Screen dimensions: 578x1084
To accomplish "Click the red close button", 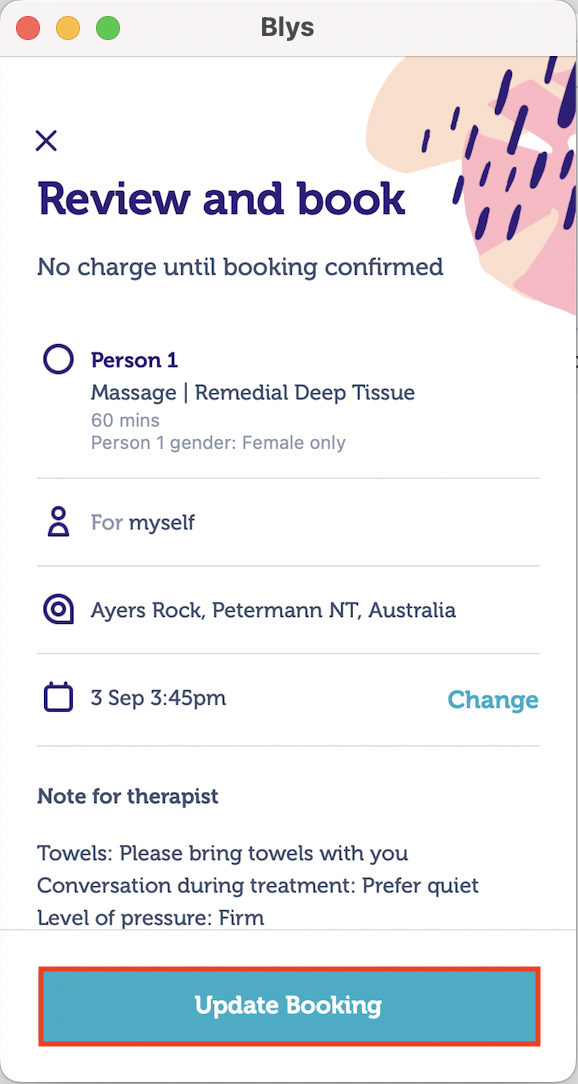I will tap(28, 27).
